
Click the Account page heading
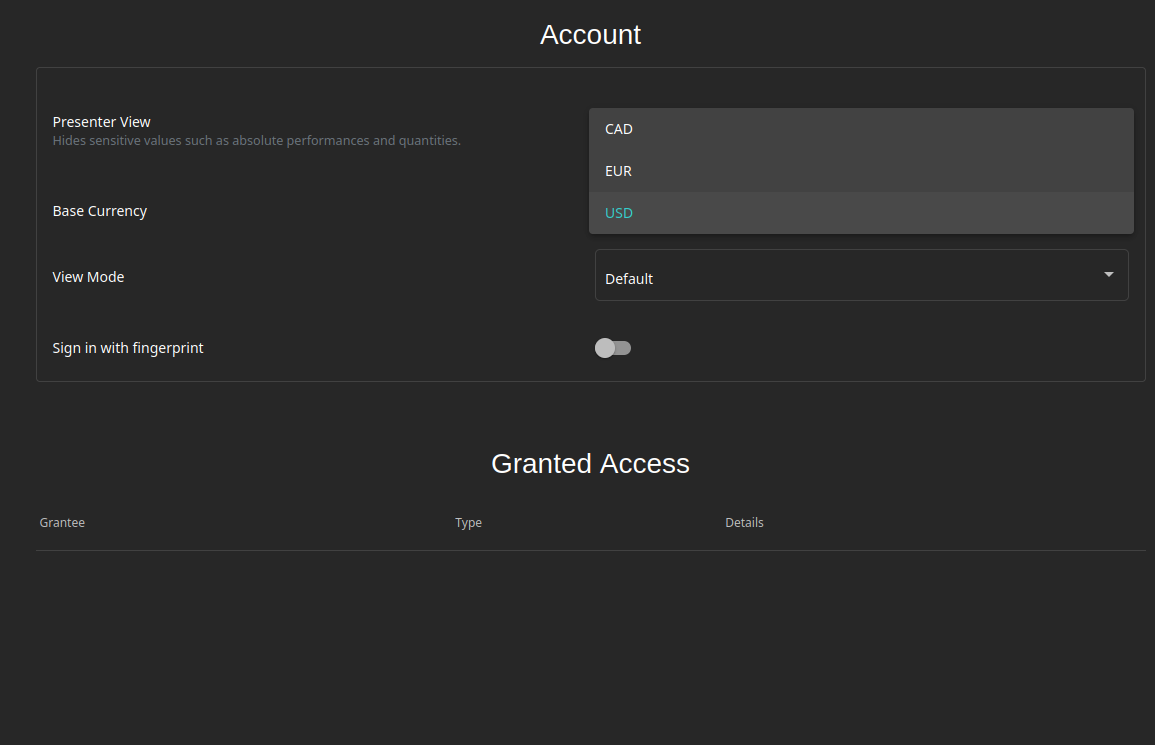click(x=590, y=34)
